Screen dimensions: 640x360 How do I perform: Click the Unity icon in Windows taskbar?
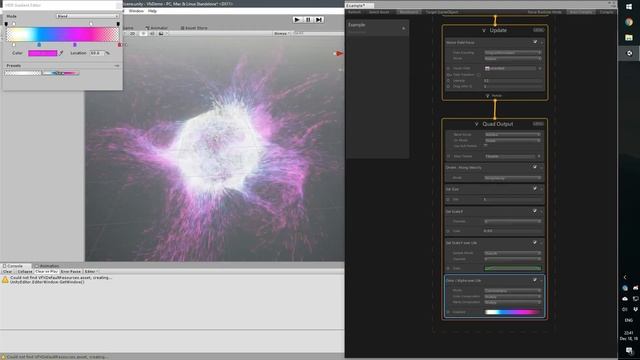(629, 53)
